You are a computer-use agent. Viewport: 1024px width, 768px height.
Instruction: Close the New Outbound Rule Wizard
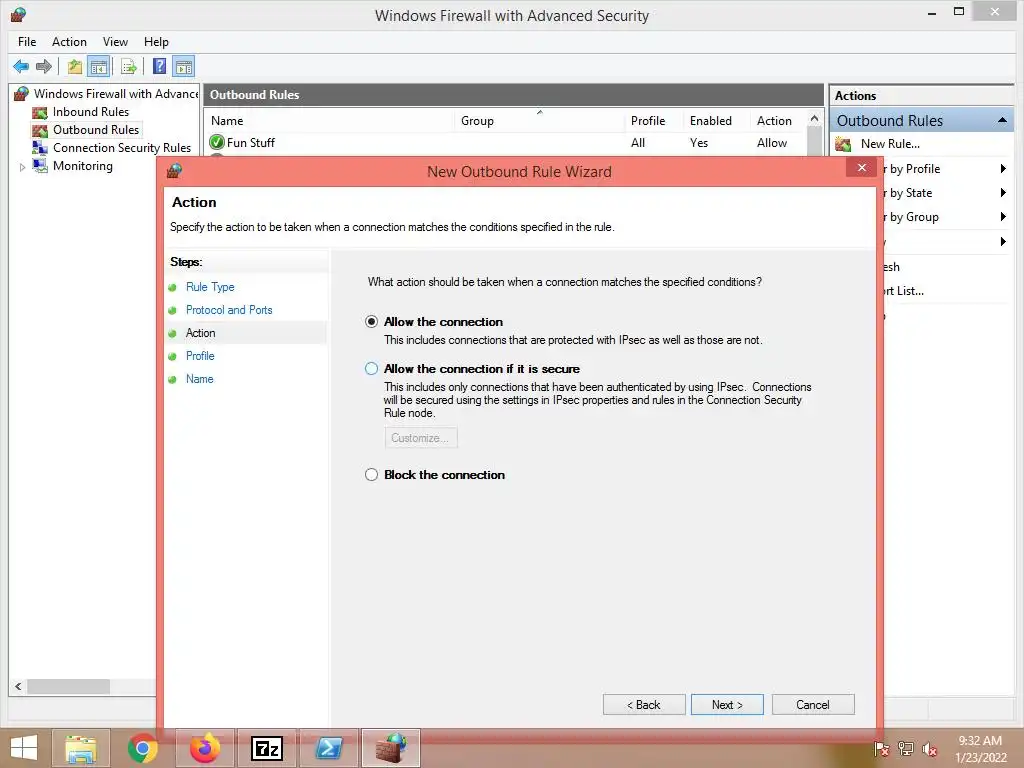click(862, 168)
